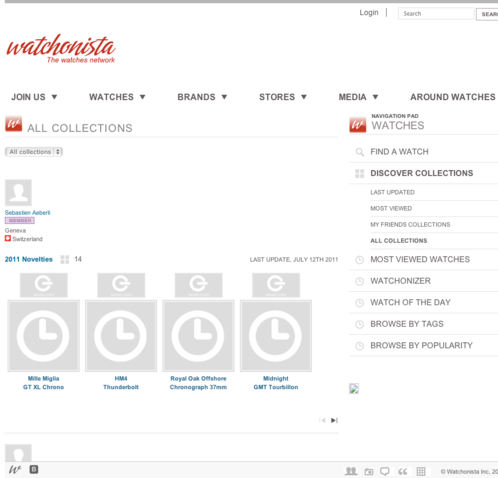
Task: Click the Member badge under Sebastien Aeberli
Action: coord(20,221)
